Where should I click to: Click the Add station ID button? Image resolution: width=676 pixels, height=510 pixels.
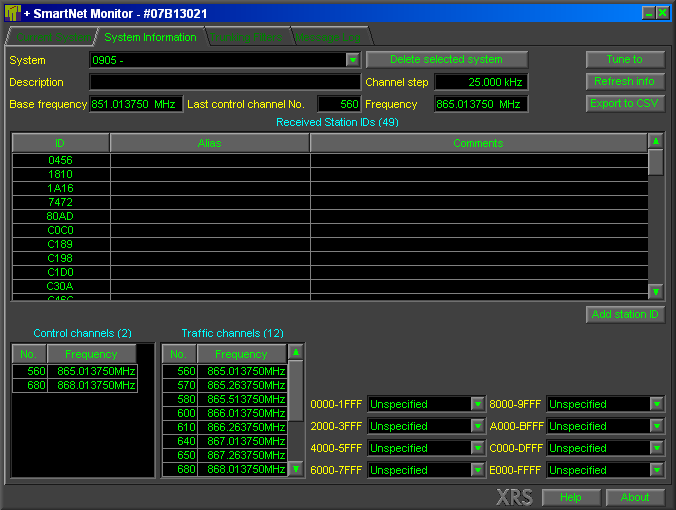(625, 314)
